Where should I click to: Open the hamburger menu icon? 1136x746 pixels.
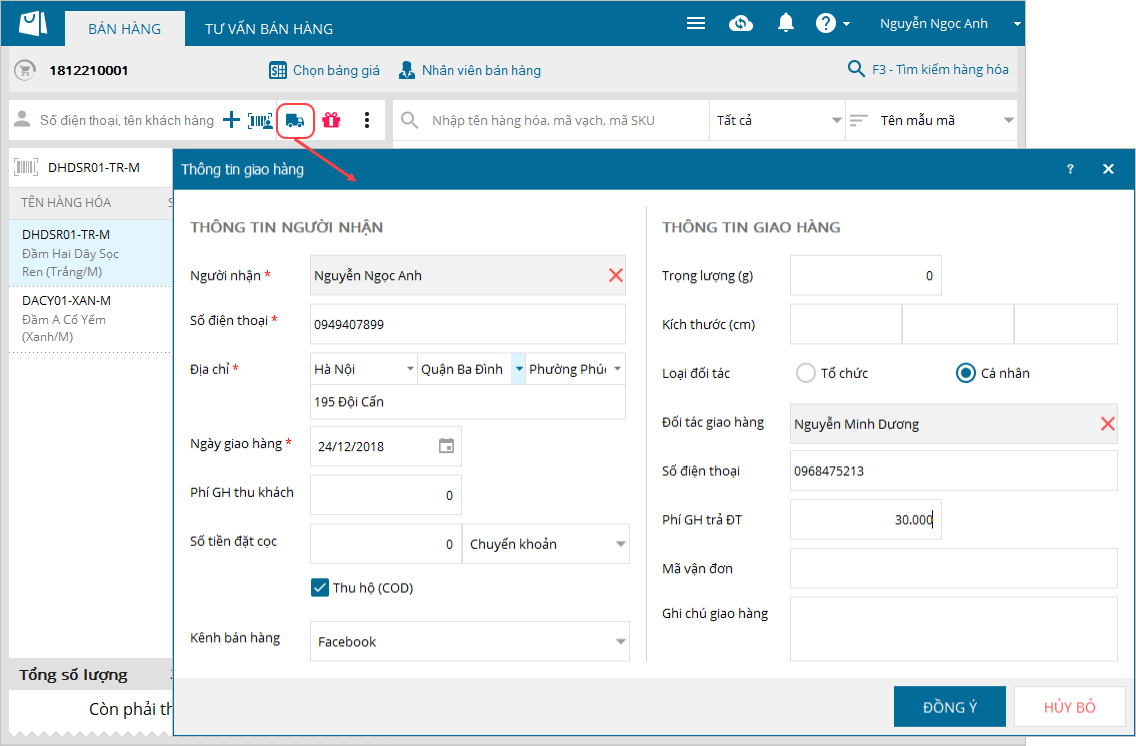pos(696,24)
